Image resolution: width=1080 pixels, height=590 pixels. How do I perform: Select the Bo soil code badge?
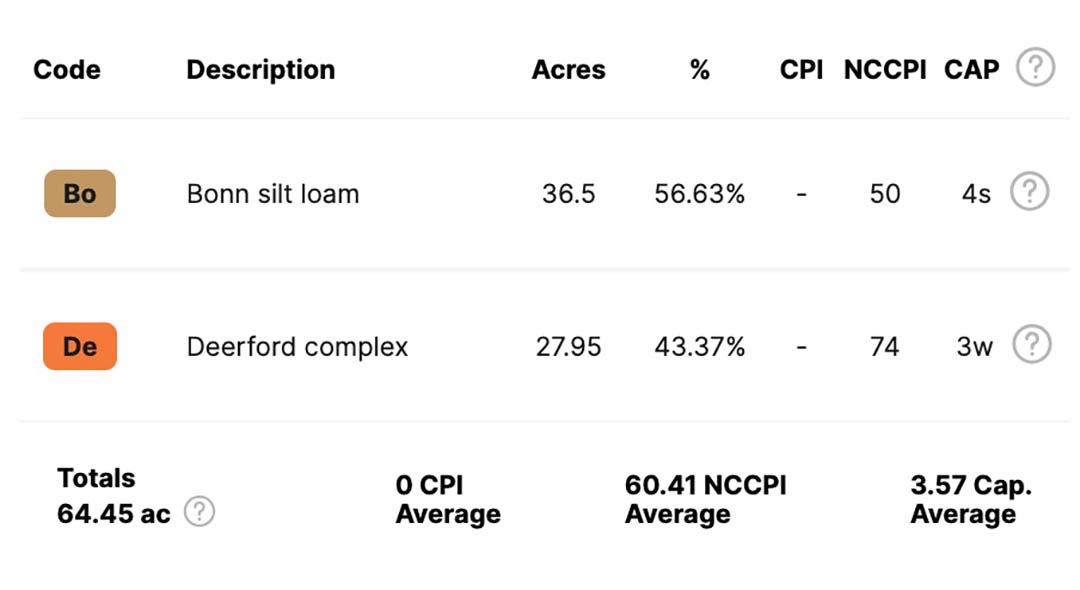point(80,193)
